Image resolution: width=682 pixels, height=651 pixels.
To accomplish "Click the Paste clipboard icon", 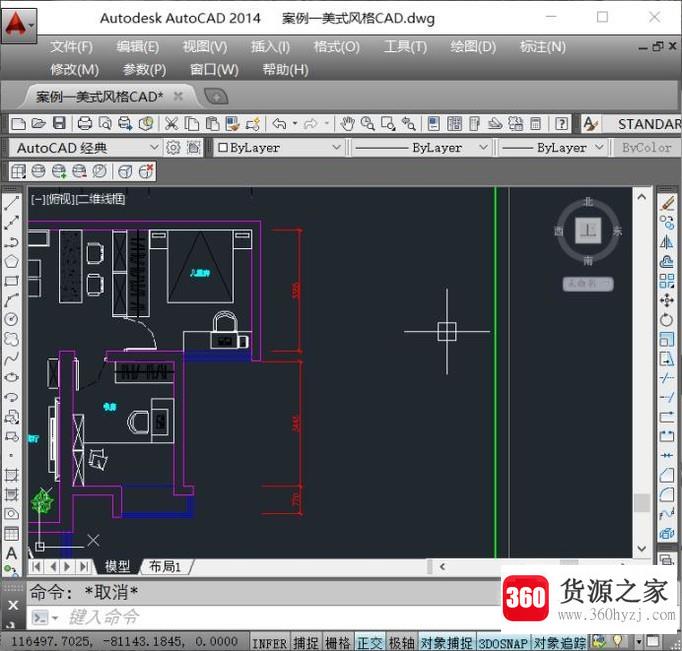I will (x=212, y=124).
